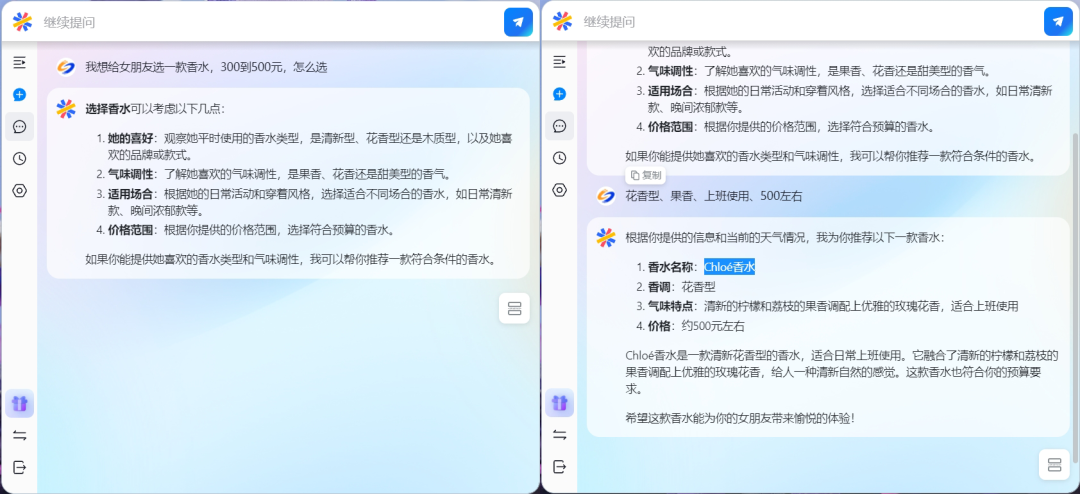Click the floating layout button in left window
1080x494 pixels.
515,308
